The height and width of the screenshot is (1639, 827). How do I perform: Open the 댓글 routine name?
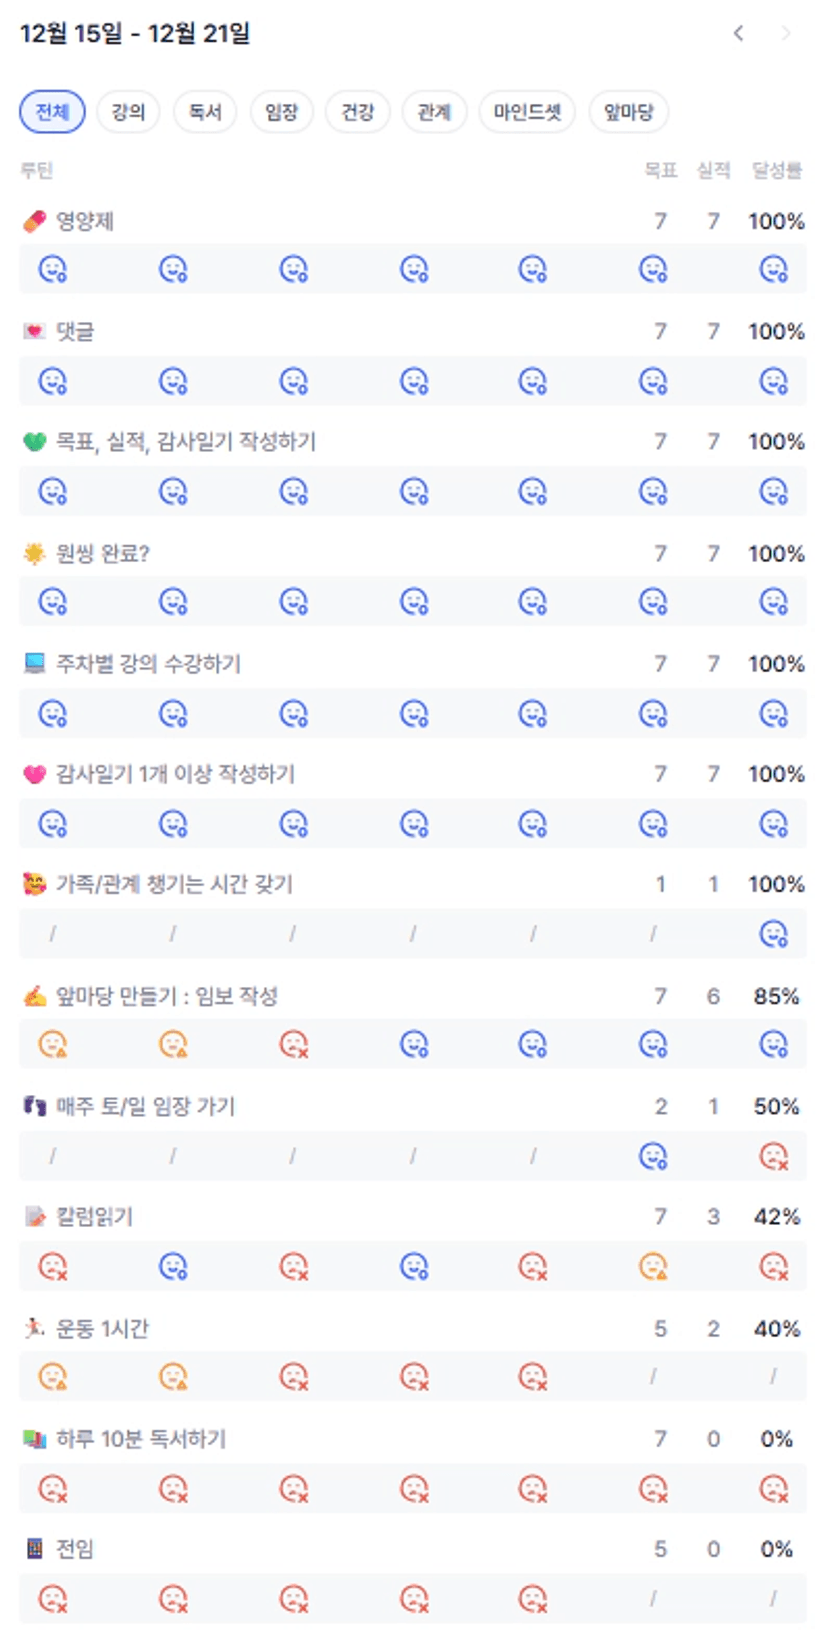[75, 331]
